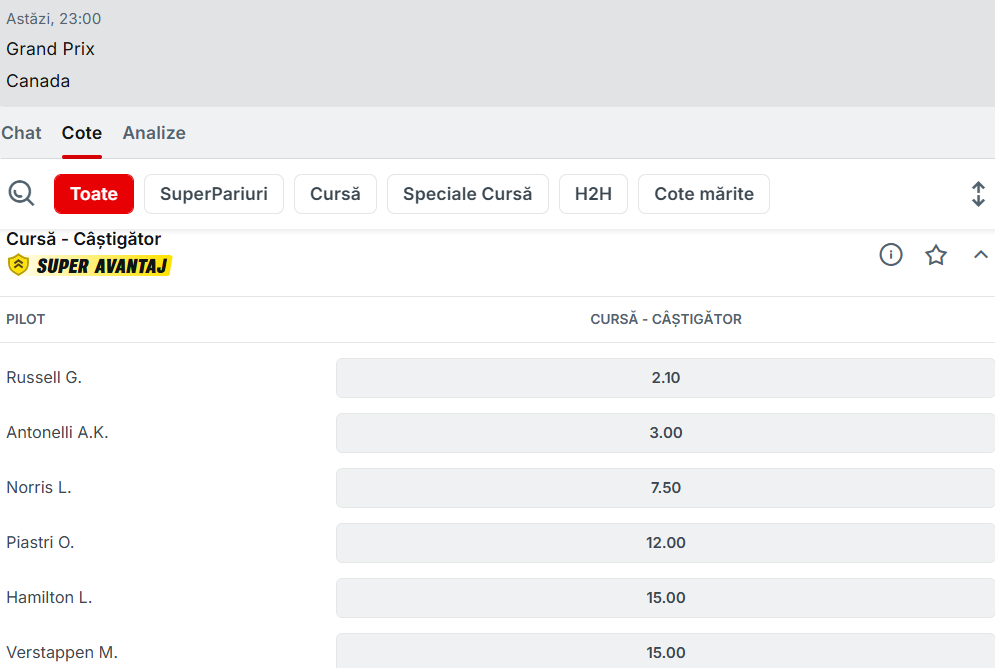Choose Piastri O. odds 12.00
Screen dimensions: 995x668
coord(665,543)
